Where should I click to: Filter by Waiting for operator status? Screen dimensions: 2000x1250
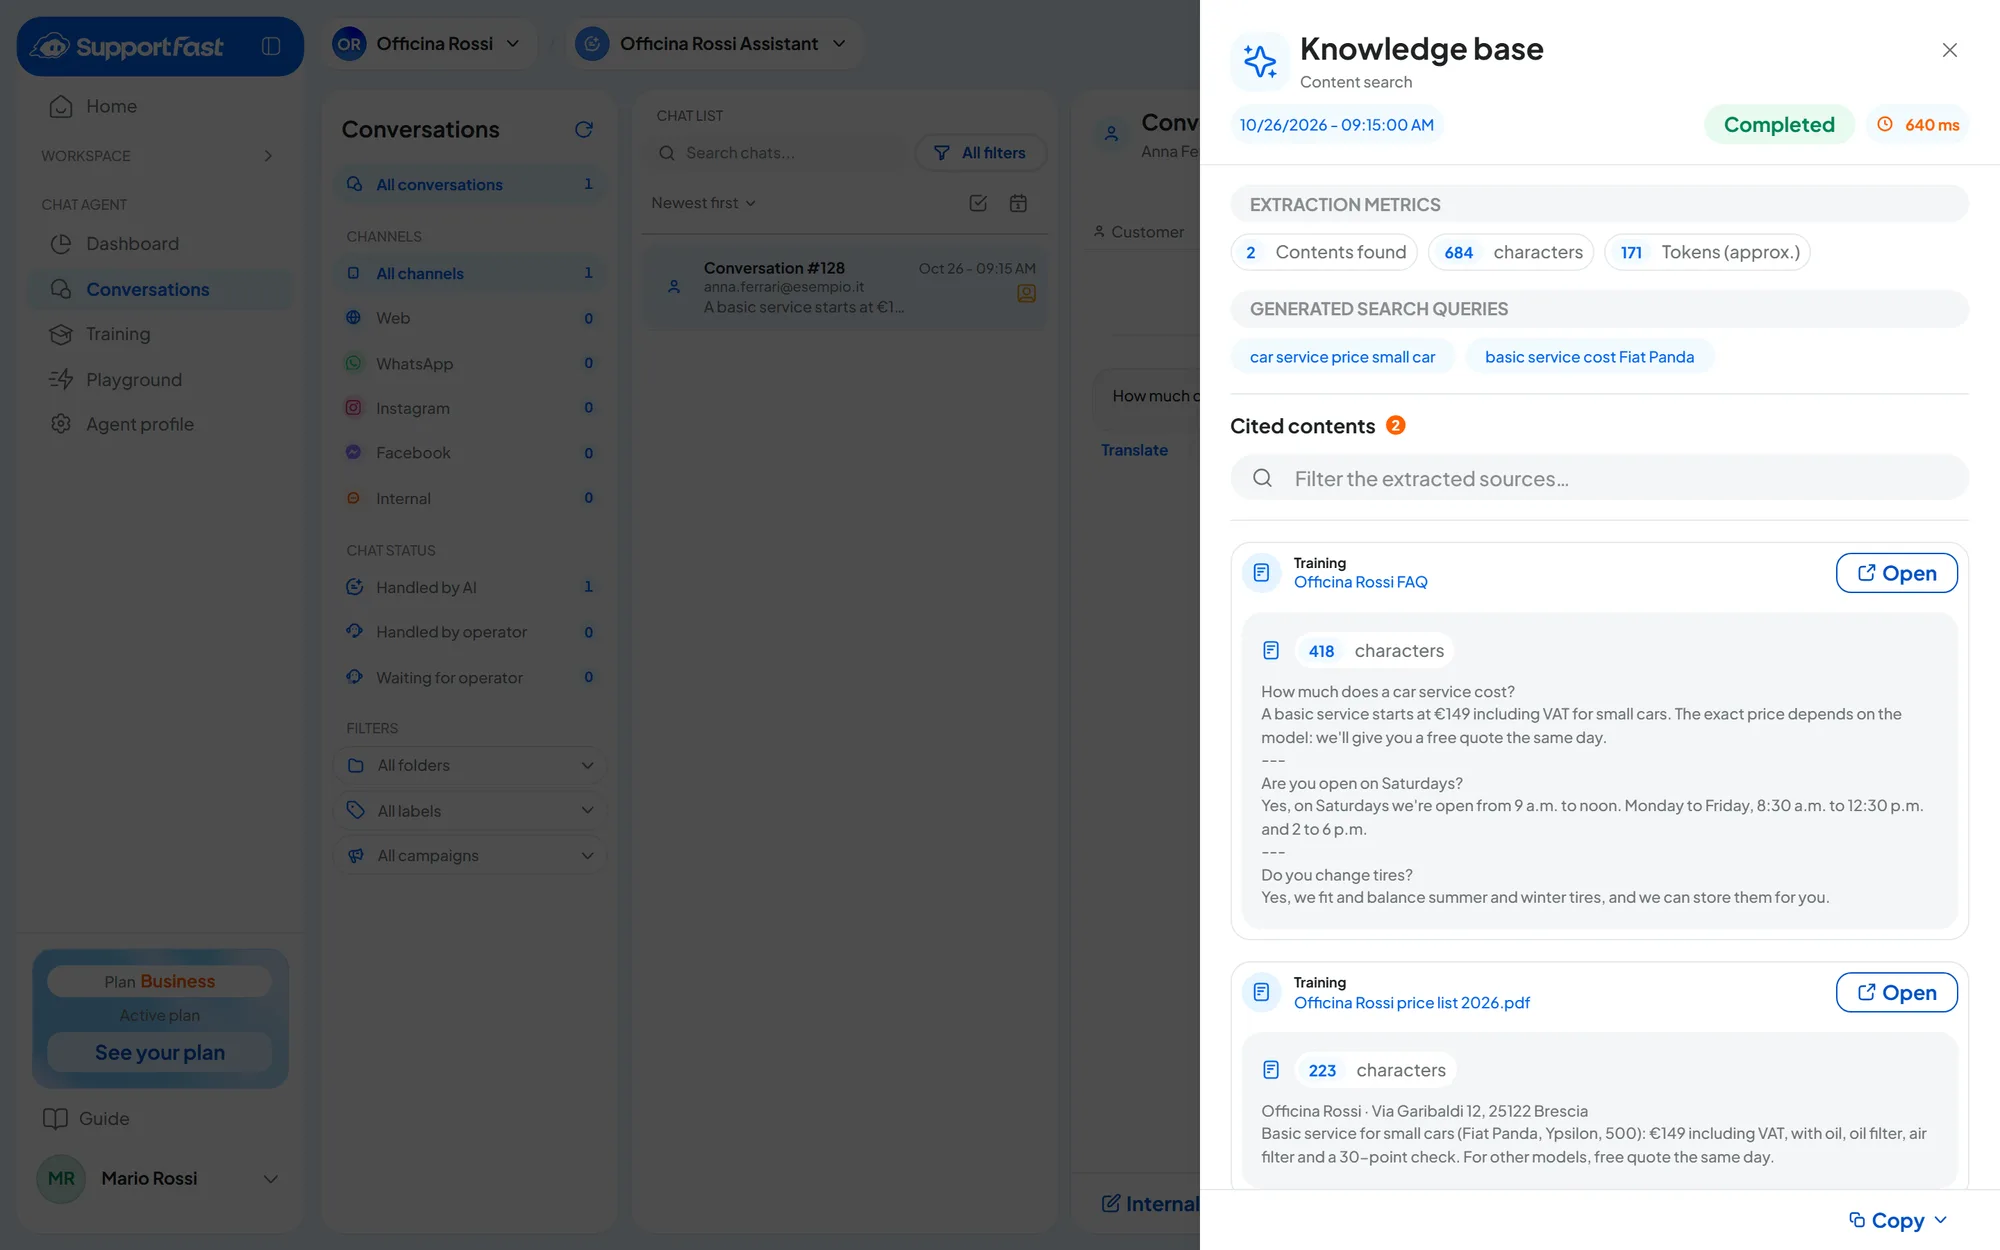[x=469, y=677]
